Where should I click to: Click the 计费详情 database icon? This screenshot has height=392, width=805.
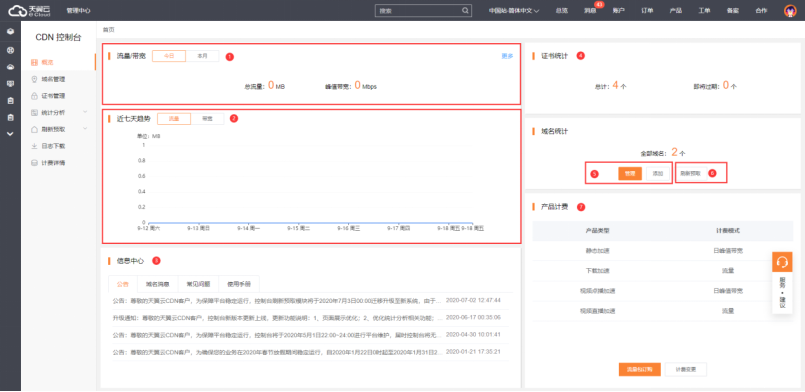click(x=34, y=163)
